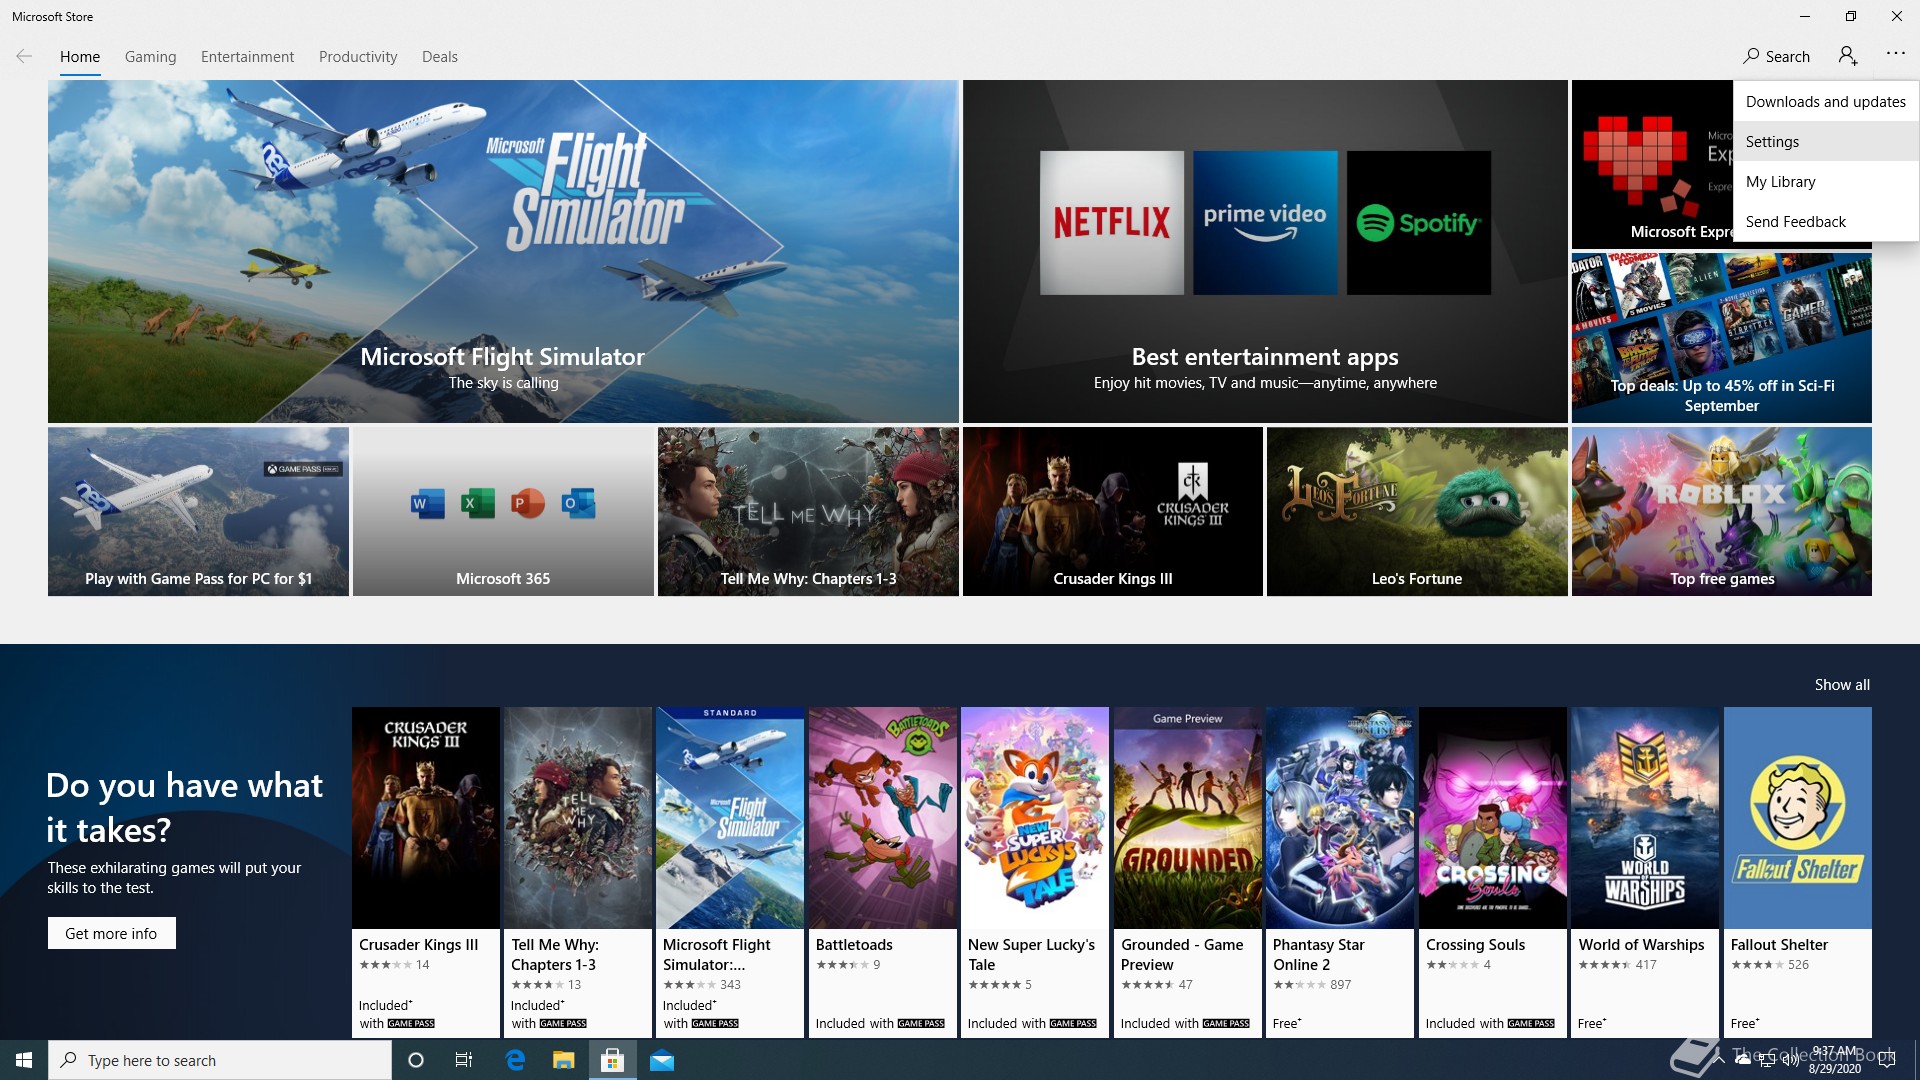Screen dimensions: 1920x1080
Task: Open Best entertainment apps banner
Action: click(x=1265, y=251)
